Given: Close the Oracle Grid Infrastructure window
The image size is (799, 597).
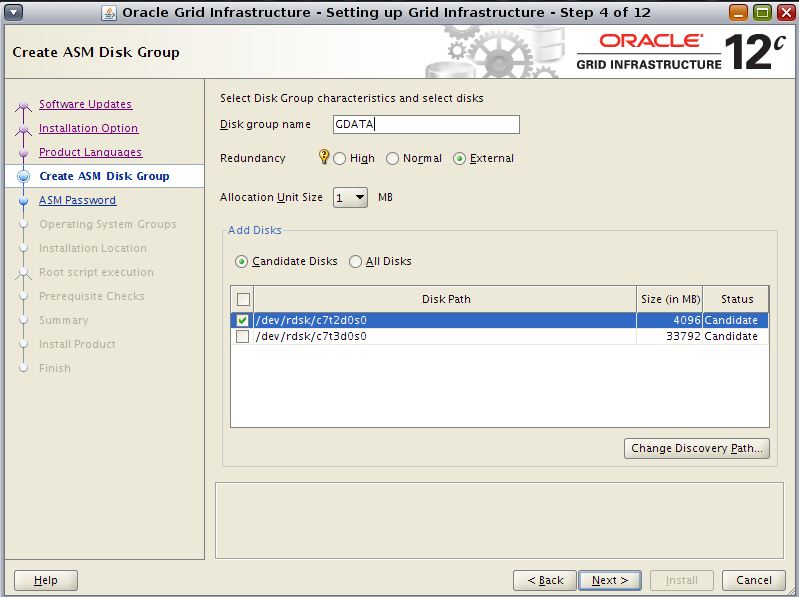Looking at the screenshot, I should click(x=786, y=12).
